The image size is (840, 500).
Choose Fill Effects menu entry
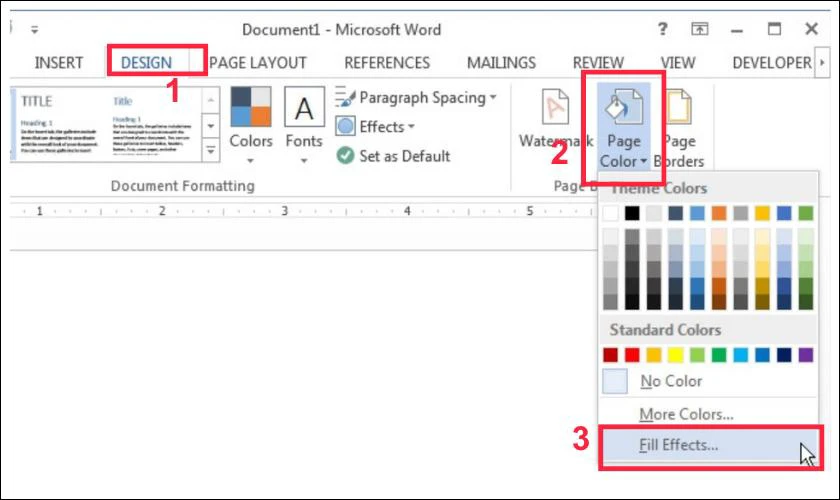tap(708, 445)
